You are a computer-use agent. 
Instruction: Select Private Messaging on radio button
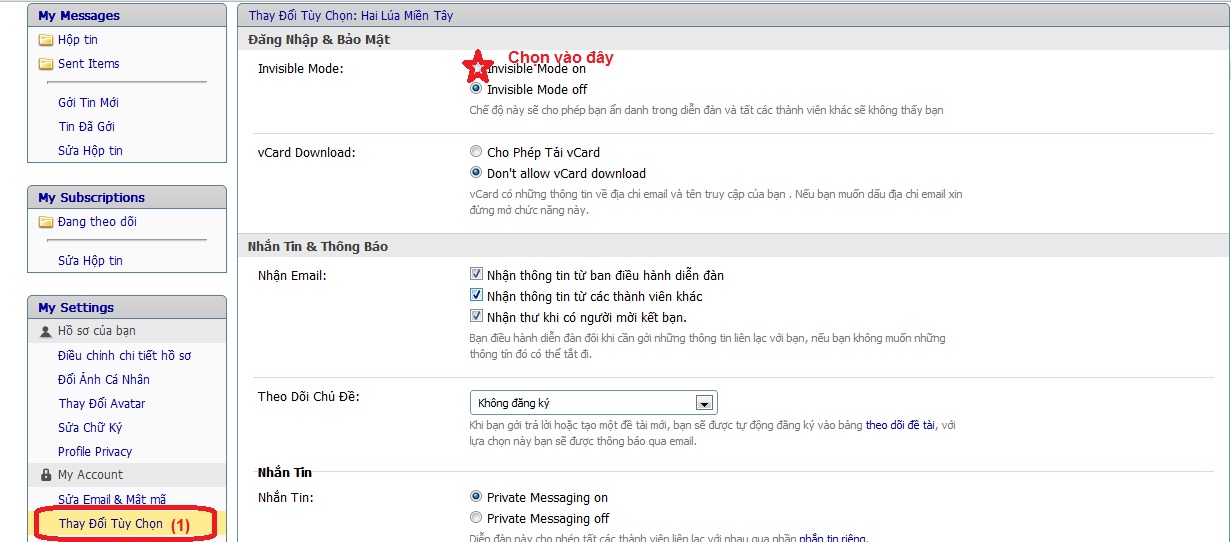pos(476,497)
